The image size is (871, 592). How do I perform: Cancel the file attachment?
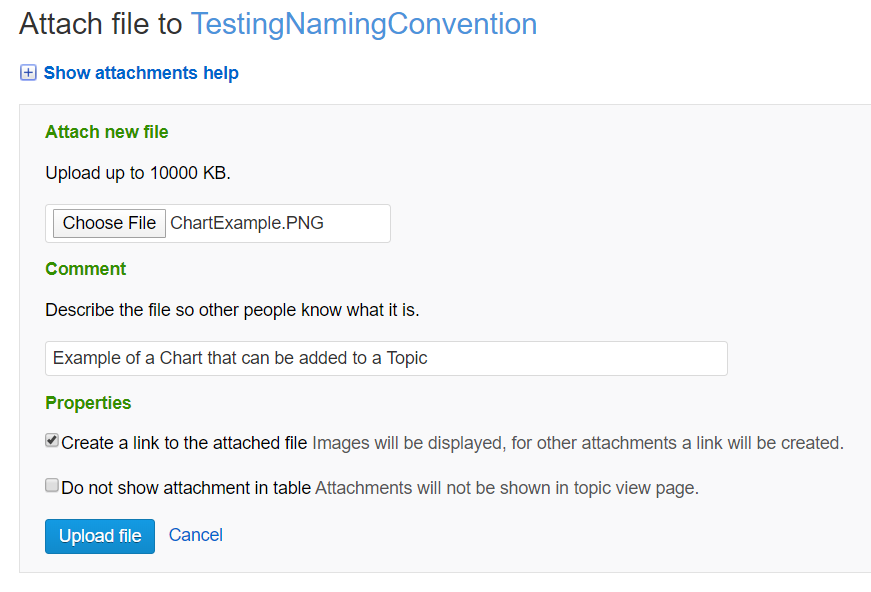[196, 535]
